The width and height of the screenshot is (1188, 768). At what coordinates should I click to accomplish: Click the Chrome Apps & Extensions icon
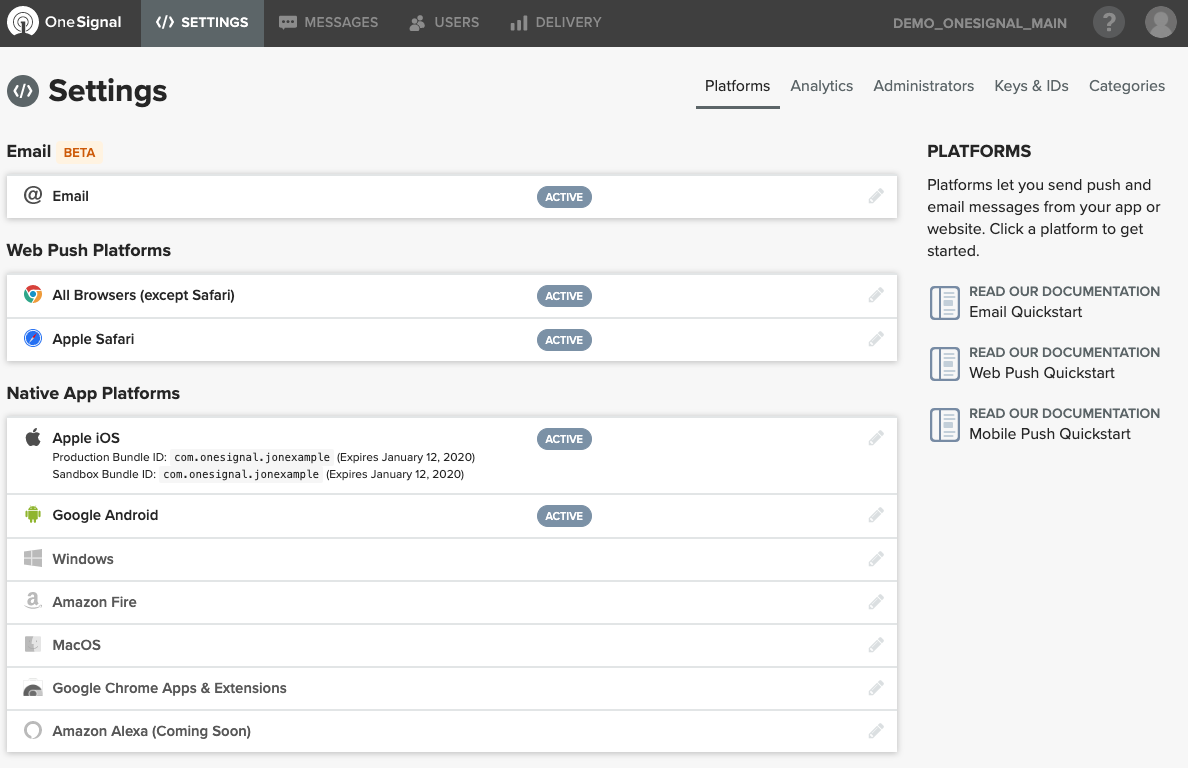pos(33,688)
